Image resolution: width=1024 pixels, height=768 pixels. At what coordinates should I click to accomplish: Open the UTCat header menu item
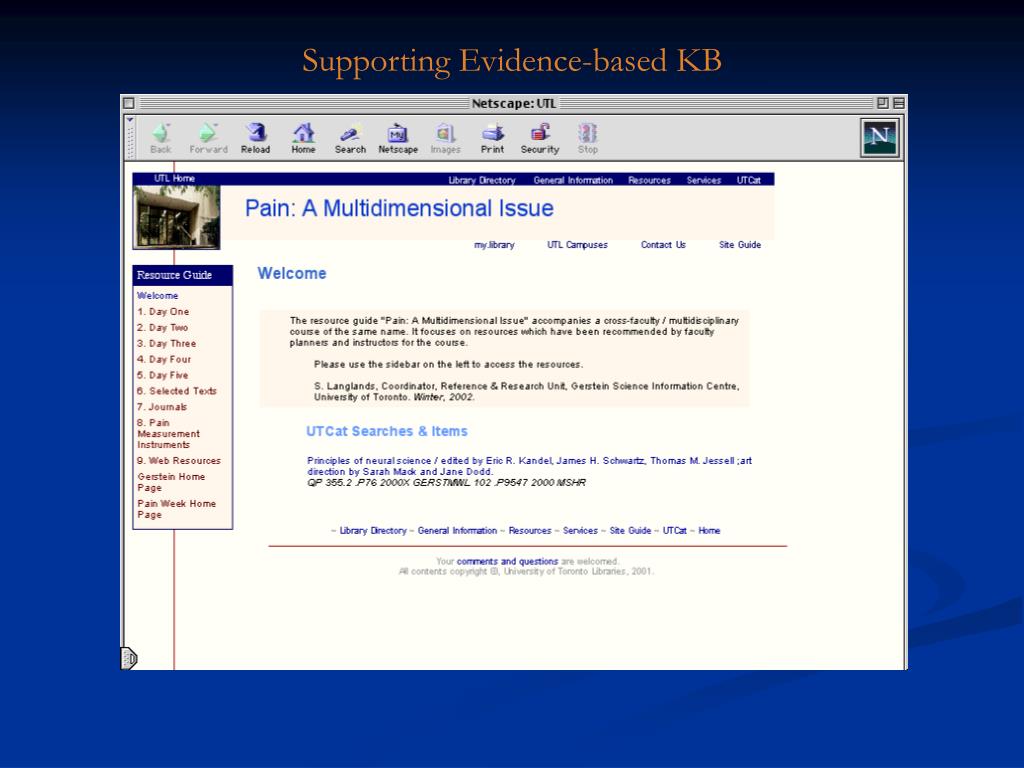coord(748,180)
